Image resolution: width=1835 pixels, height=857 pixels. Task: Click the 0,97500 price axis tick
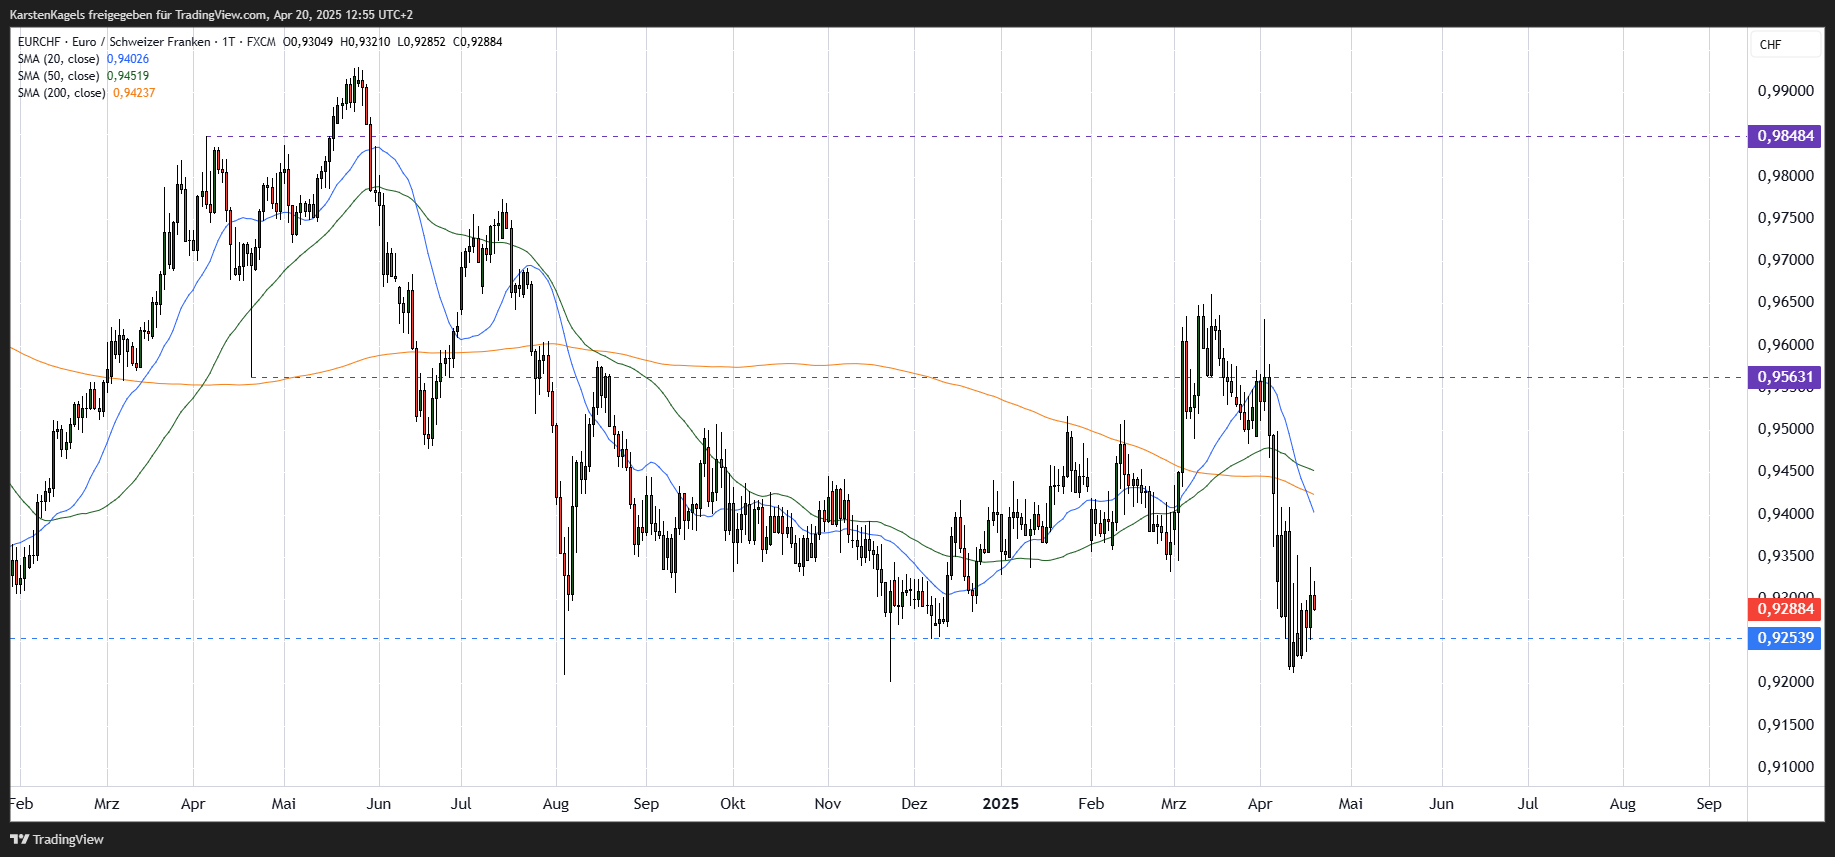coord(1785,218)
